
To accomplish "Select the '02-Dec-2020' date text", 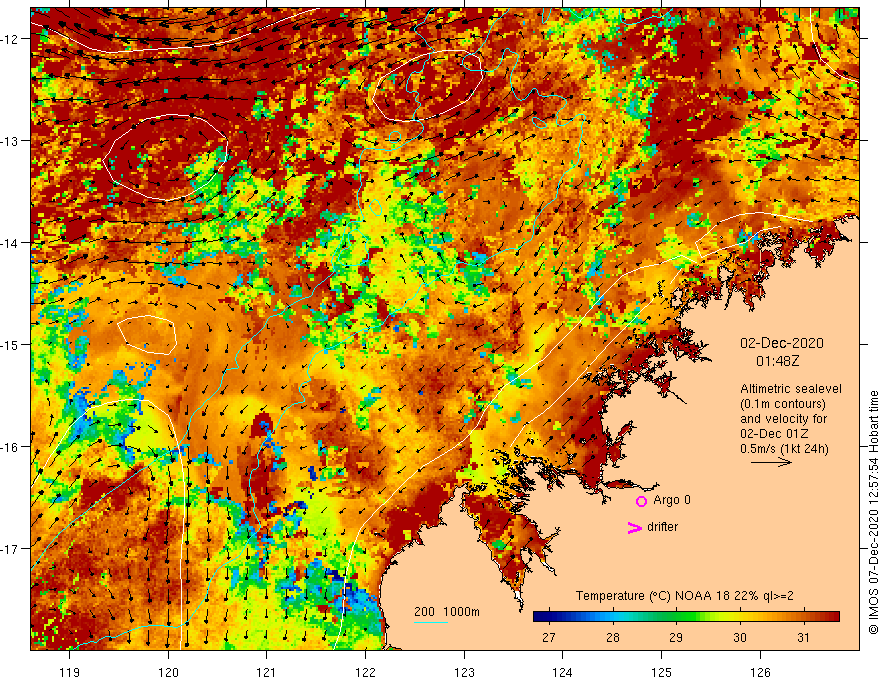I will click(x=782, y=343).
